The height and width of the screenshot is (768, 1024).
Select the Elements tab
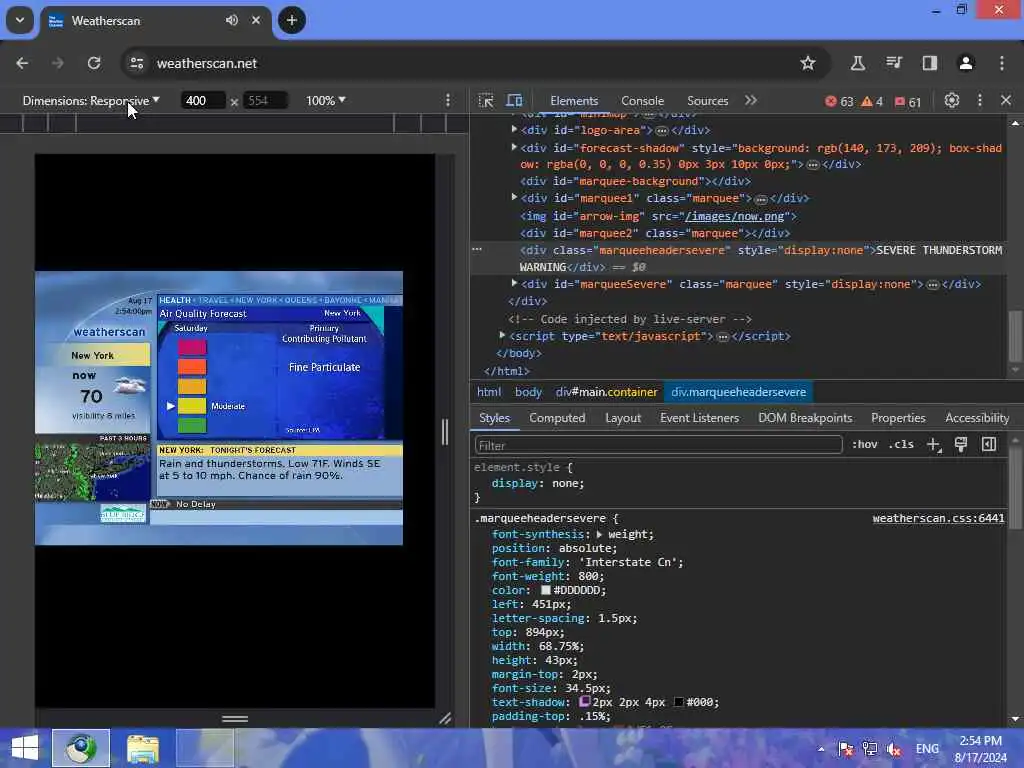click(x=574, y=101)
